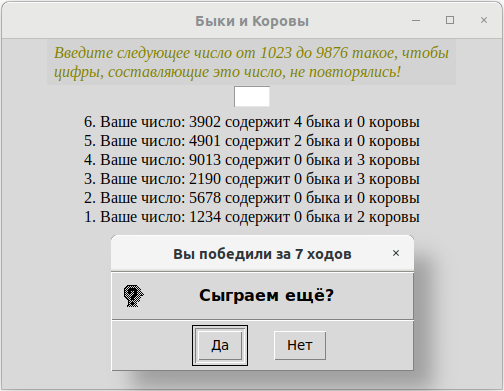Close the 'Вы победили за 7 ходов' dialog
Image resolution: width=504 pixels, height=391 pixels.
[x=396, y=253]
